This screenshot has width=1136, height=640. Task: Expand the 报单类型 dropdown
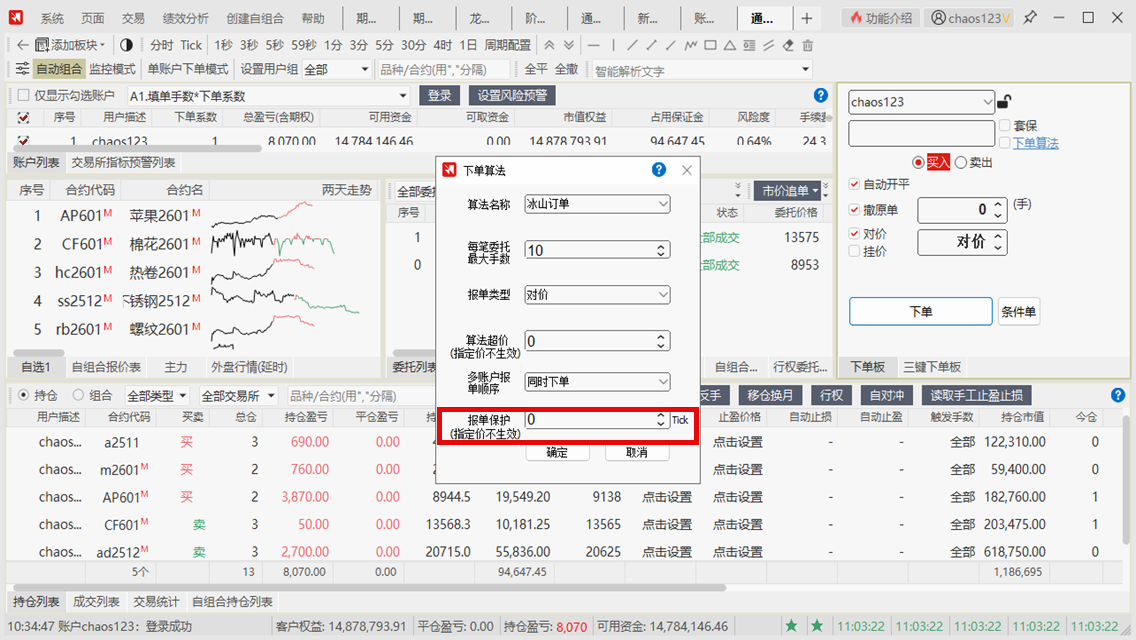click(597, 295)
